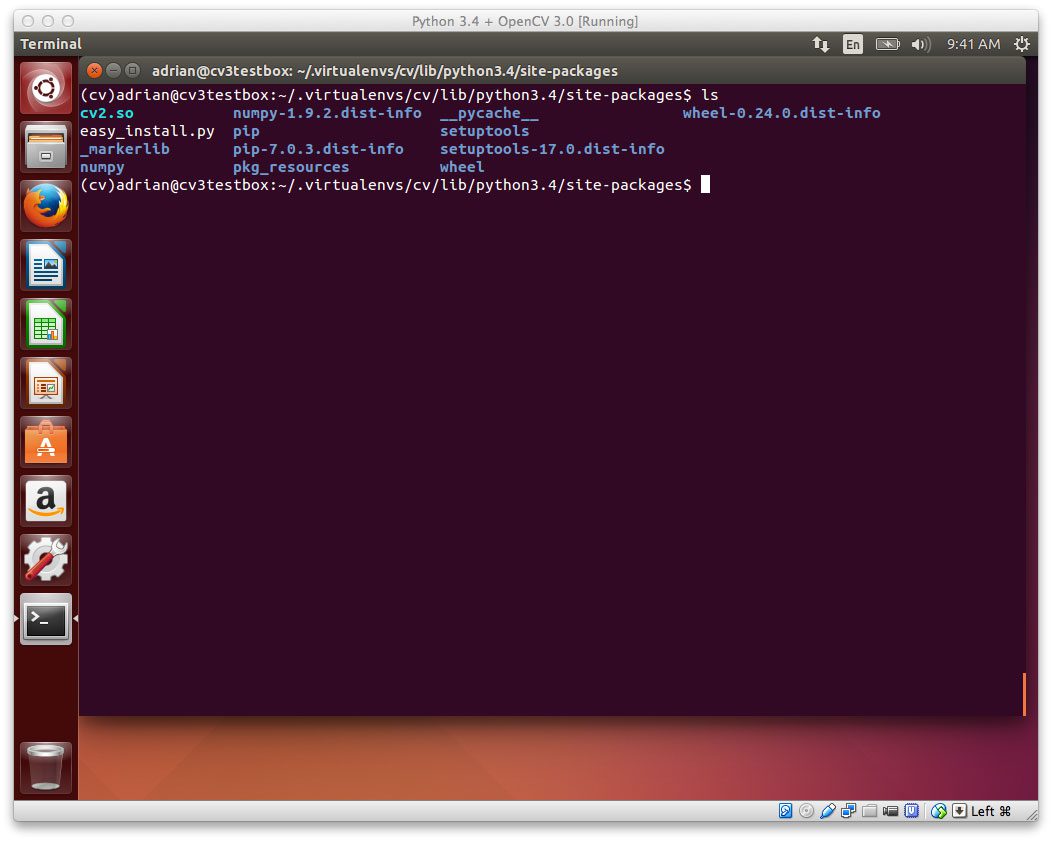Open the Ubuntu Software Center
Screen dimensions: 1052x841
(x=45, y=441)
